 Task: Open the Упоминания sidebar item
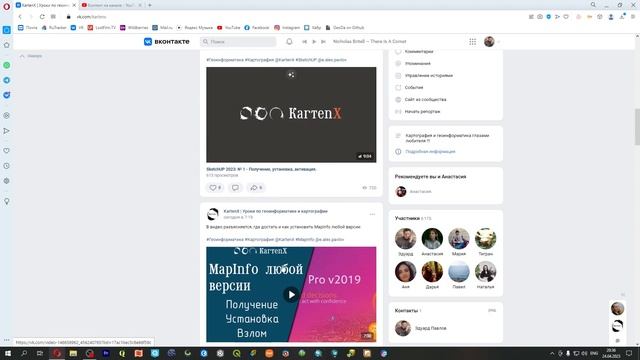click(418, 63)
